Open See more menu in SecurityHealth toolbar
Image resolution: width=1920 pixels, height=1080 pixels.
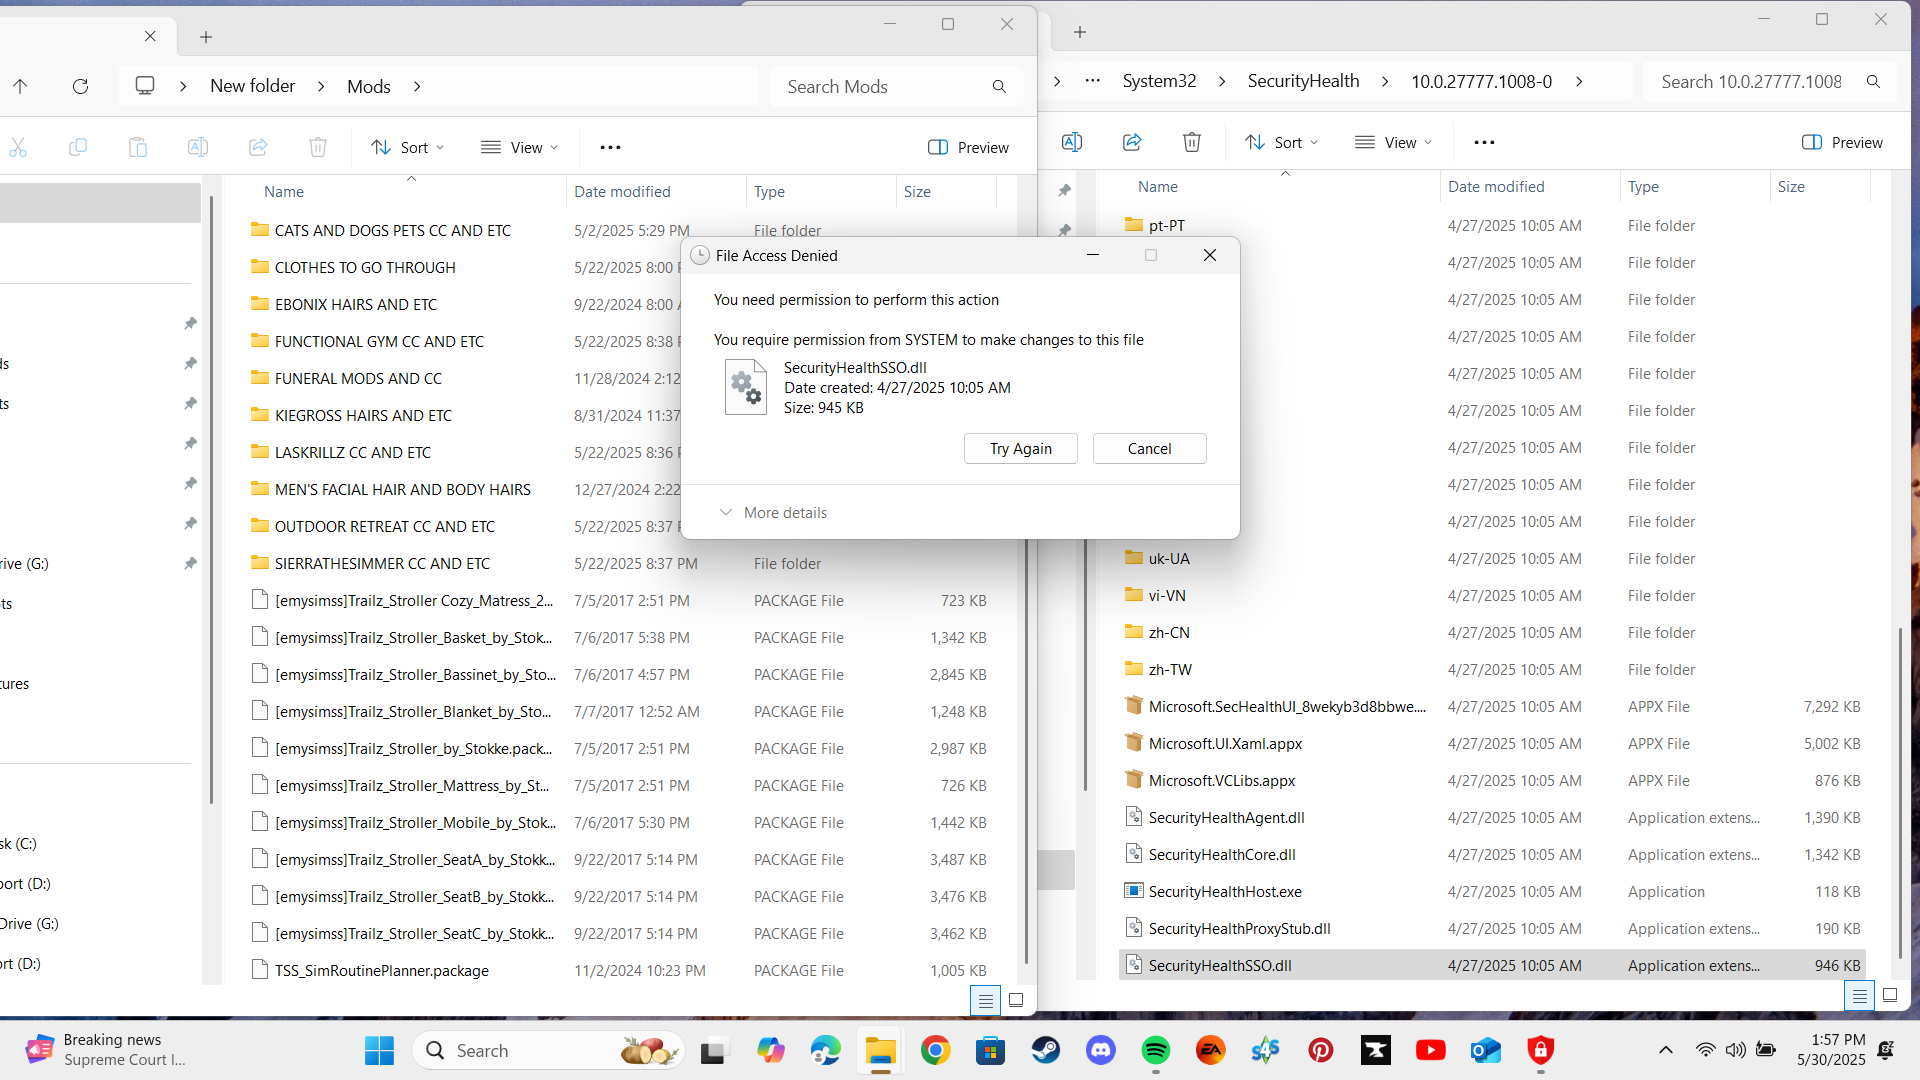click(1484, 142)
